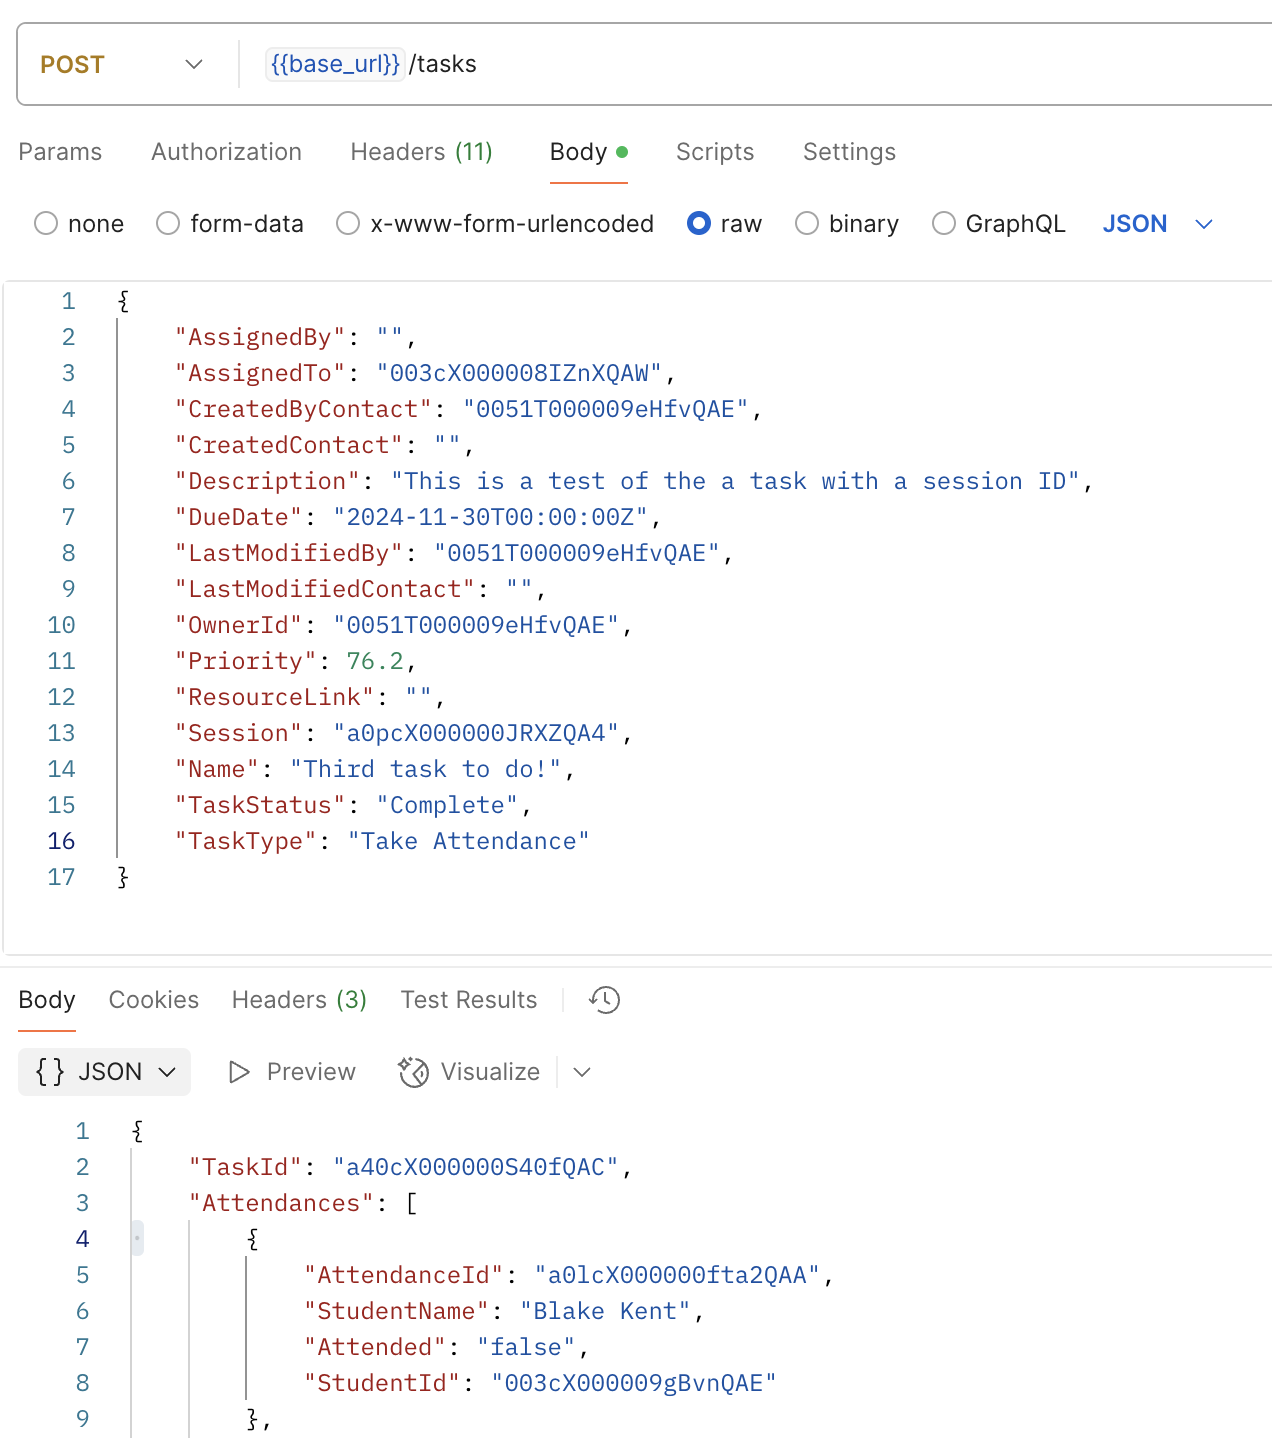Select the binary body type

(x=807, y=223)
